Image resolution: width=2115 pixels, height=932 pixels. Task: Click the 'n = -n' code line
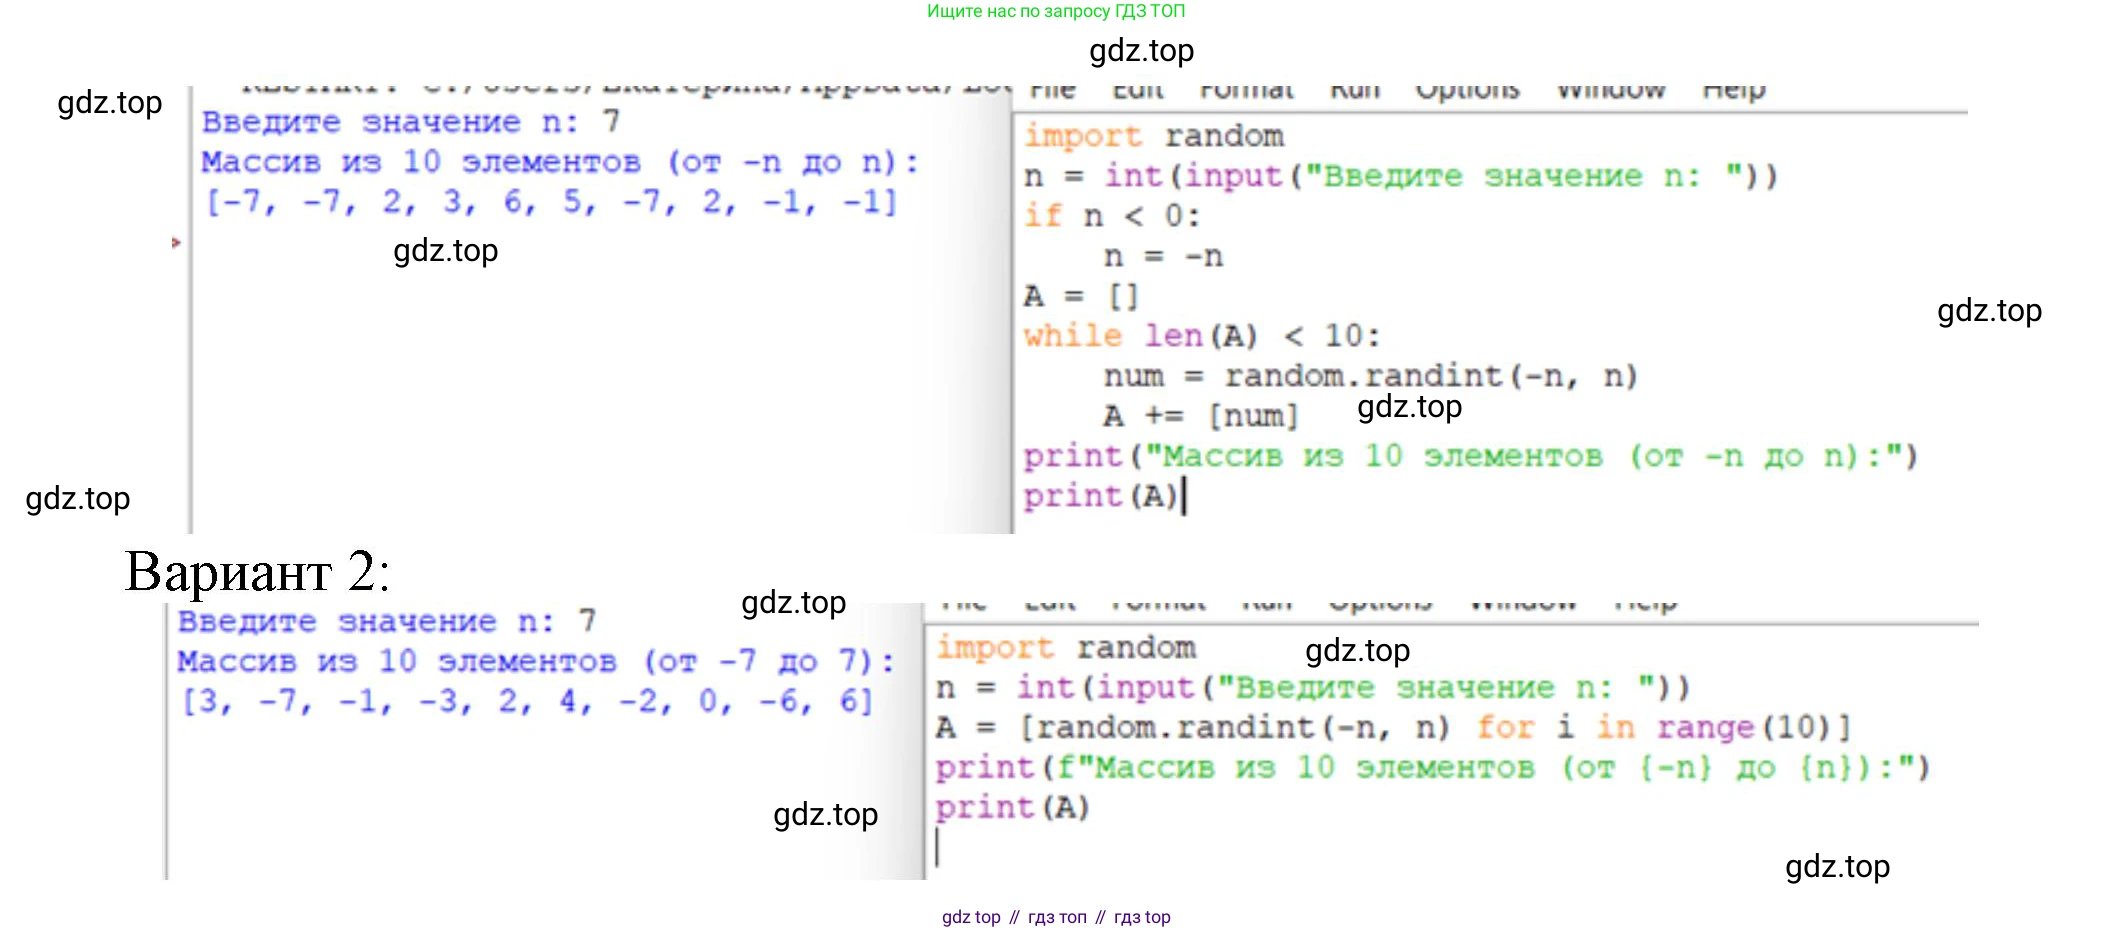[x=1163, y=256]
